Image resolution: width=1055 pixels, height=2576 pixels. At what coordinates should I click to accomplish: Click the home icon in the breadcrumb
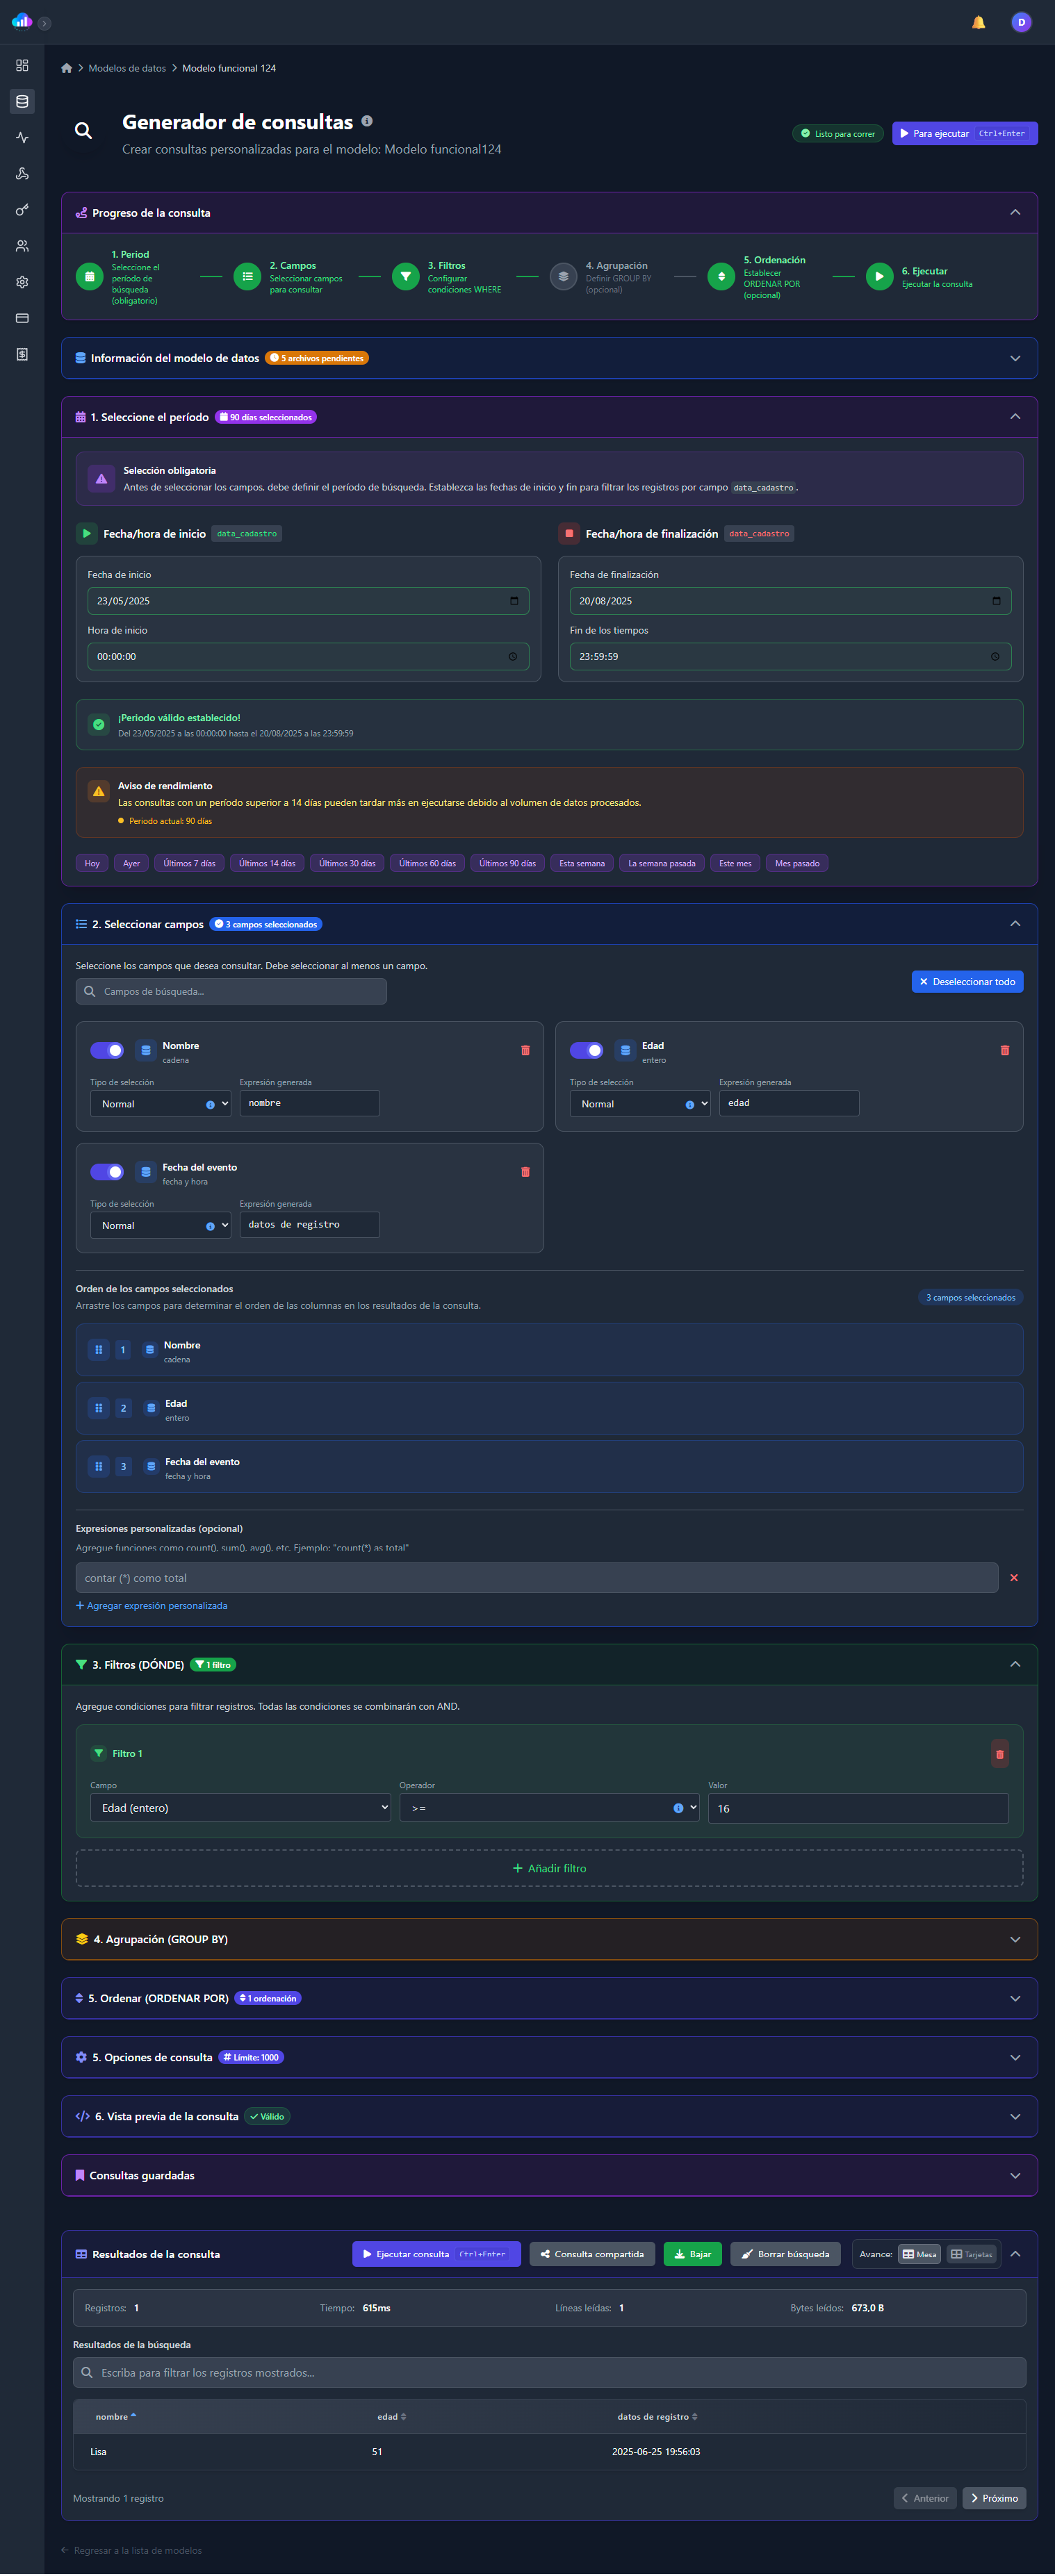pos(67,69)
